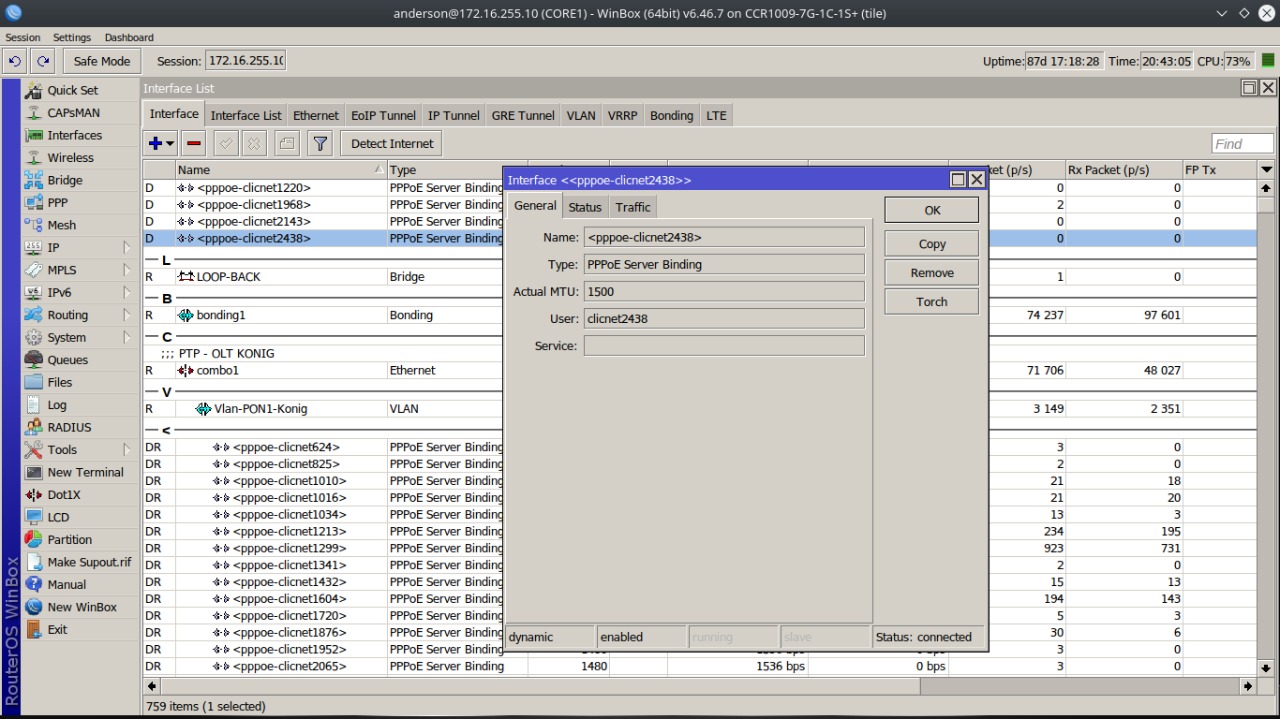
Task: Click the Detect Internet button
Action: (x=392, y=144)
